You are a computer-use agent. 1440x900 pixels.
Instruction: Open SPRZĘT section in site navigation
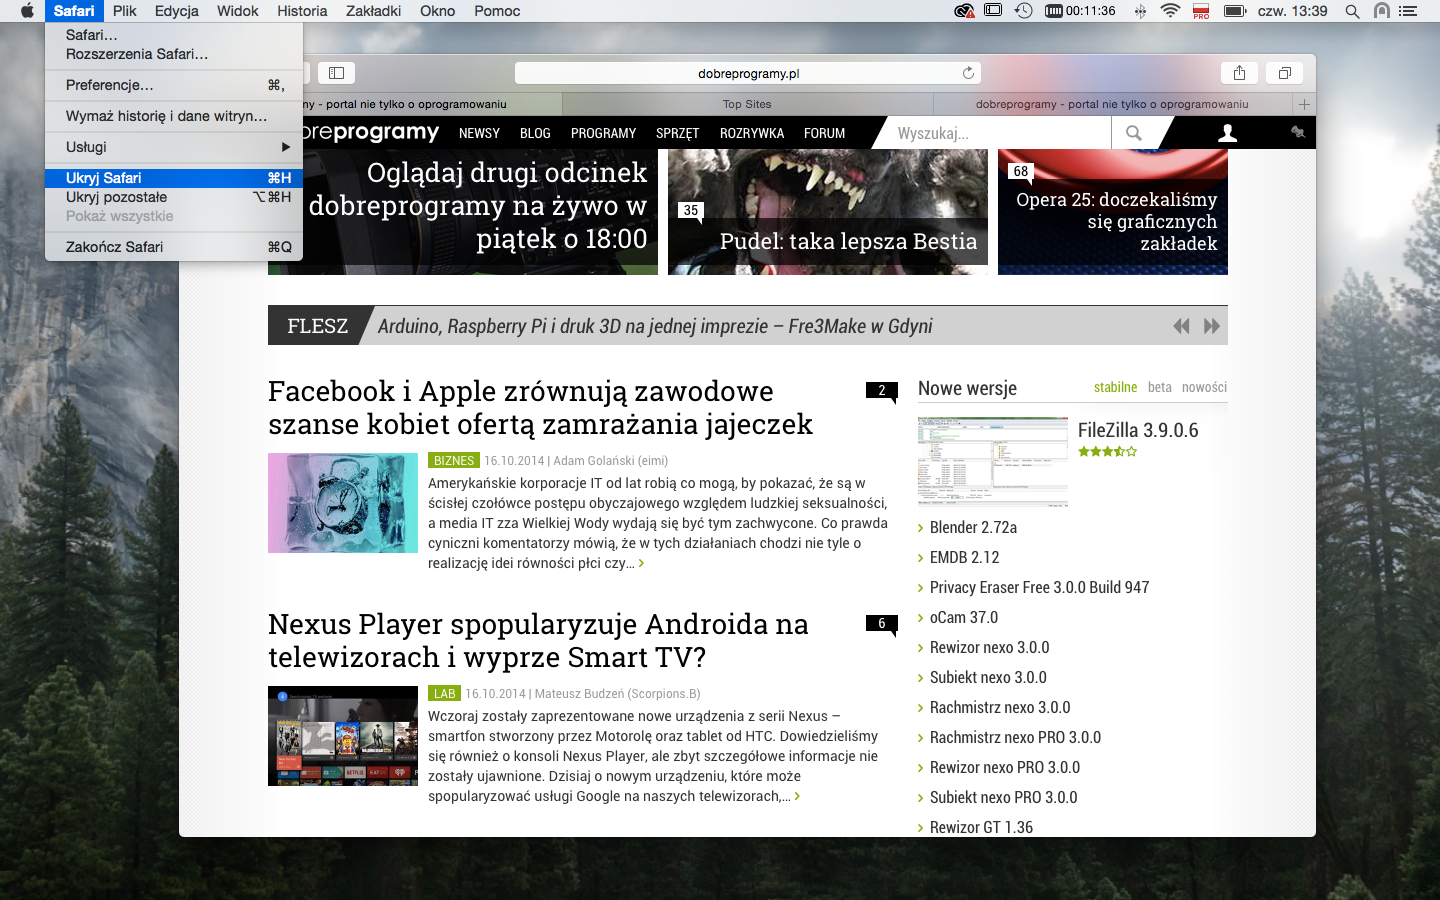pos(677,133)
